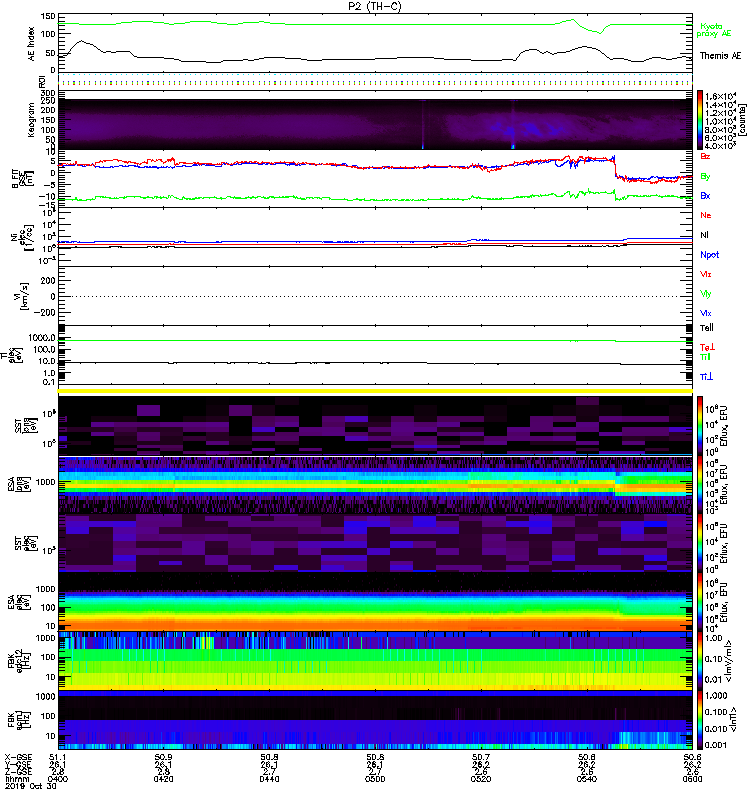Click the ROI panel label
This screenshot has height=800, width=750.
click(x=42, y=81)
